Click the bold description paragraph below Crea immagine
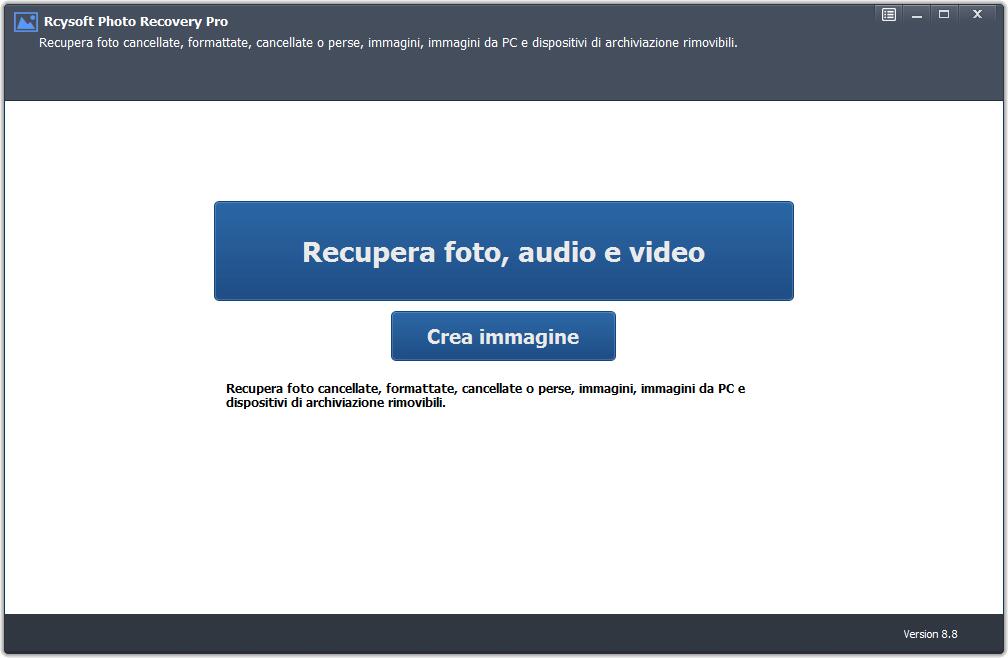 (x=486, y=396)
